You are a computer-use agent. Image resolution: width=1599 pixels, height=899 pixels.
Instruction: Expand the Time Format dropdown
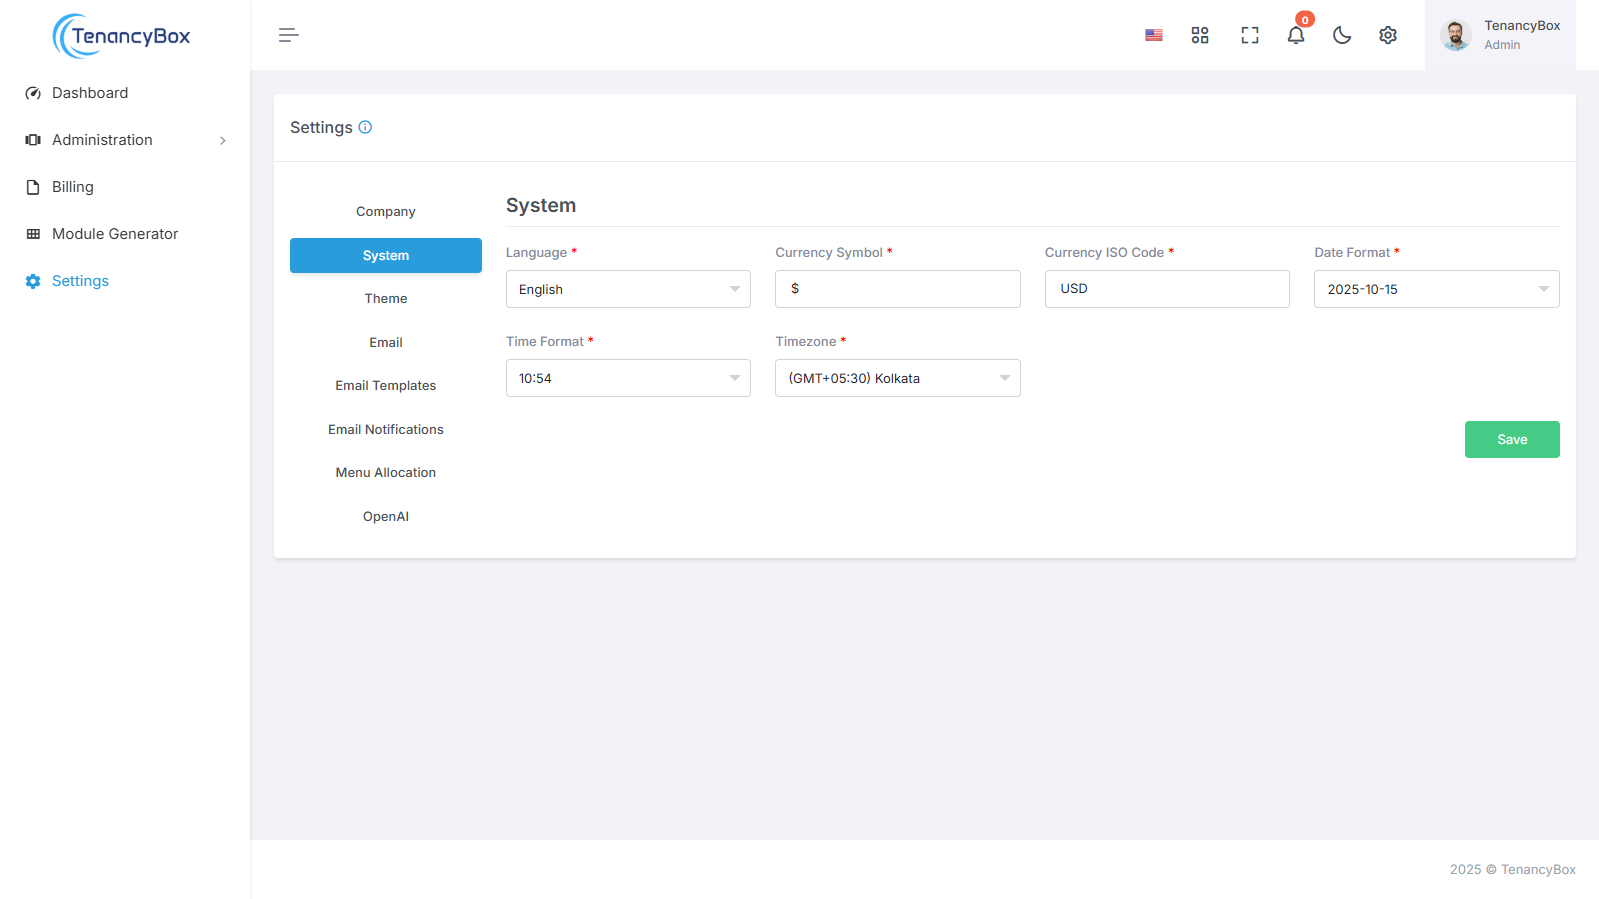[627, 378]
